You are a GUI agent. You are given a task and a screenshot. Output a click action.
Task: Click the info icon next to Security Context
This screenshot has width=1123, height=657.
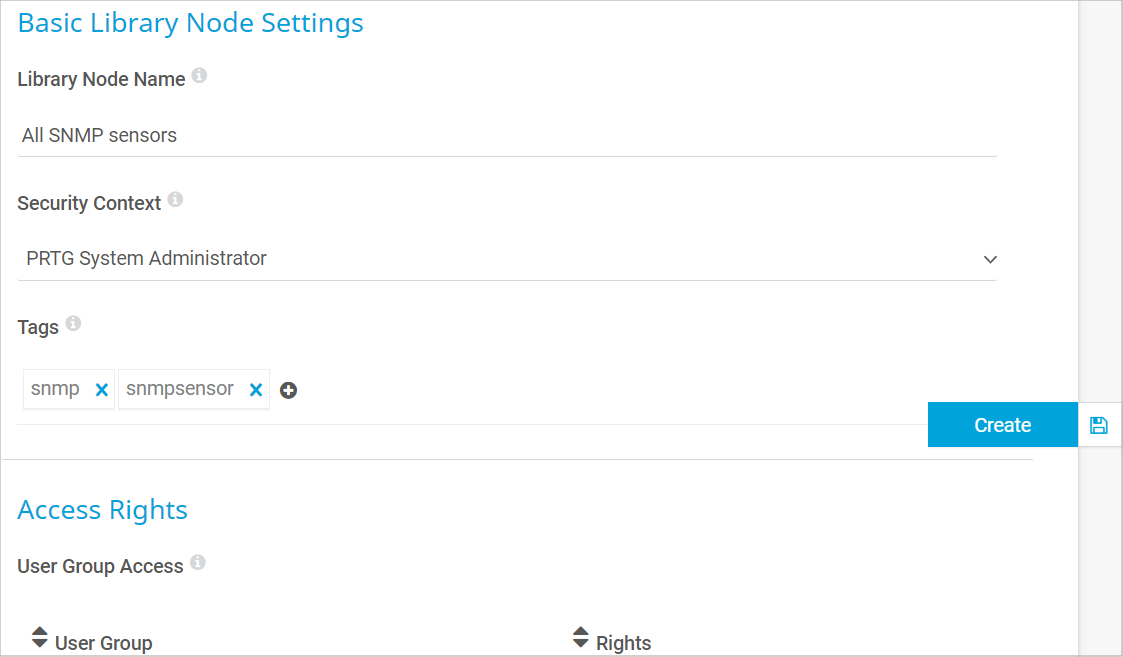pos(175,200)
